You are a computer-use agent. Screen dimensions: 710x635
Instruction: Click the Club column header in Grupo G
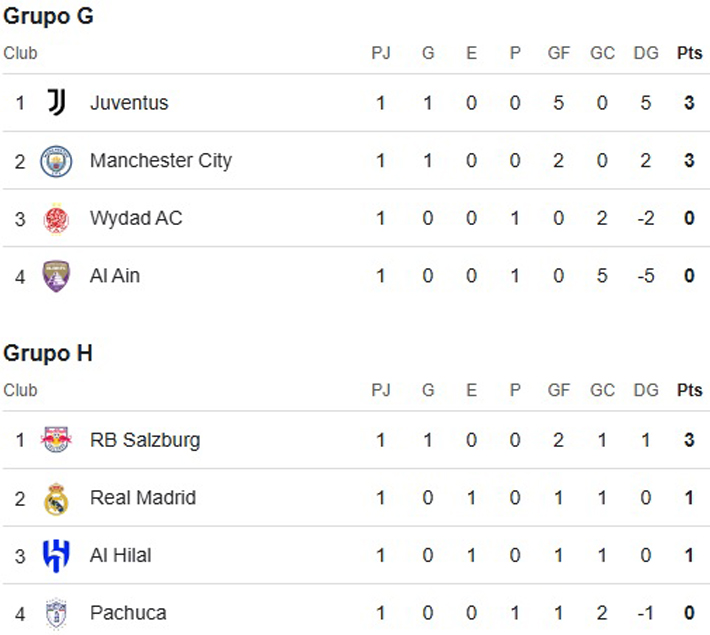click(x=20, y=53)
